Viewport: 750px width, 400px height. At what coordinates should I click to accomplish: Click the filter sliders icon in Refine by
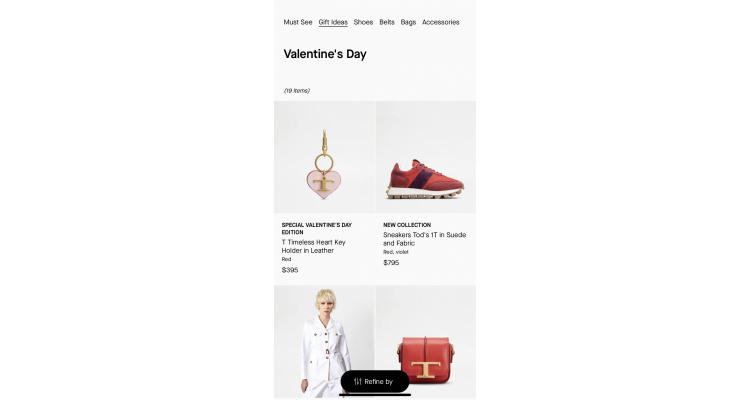point(357,381)
